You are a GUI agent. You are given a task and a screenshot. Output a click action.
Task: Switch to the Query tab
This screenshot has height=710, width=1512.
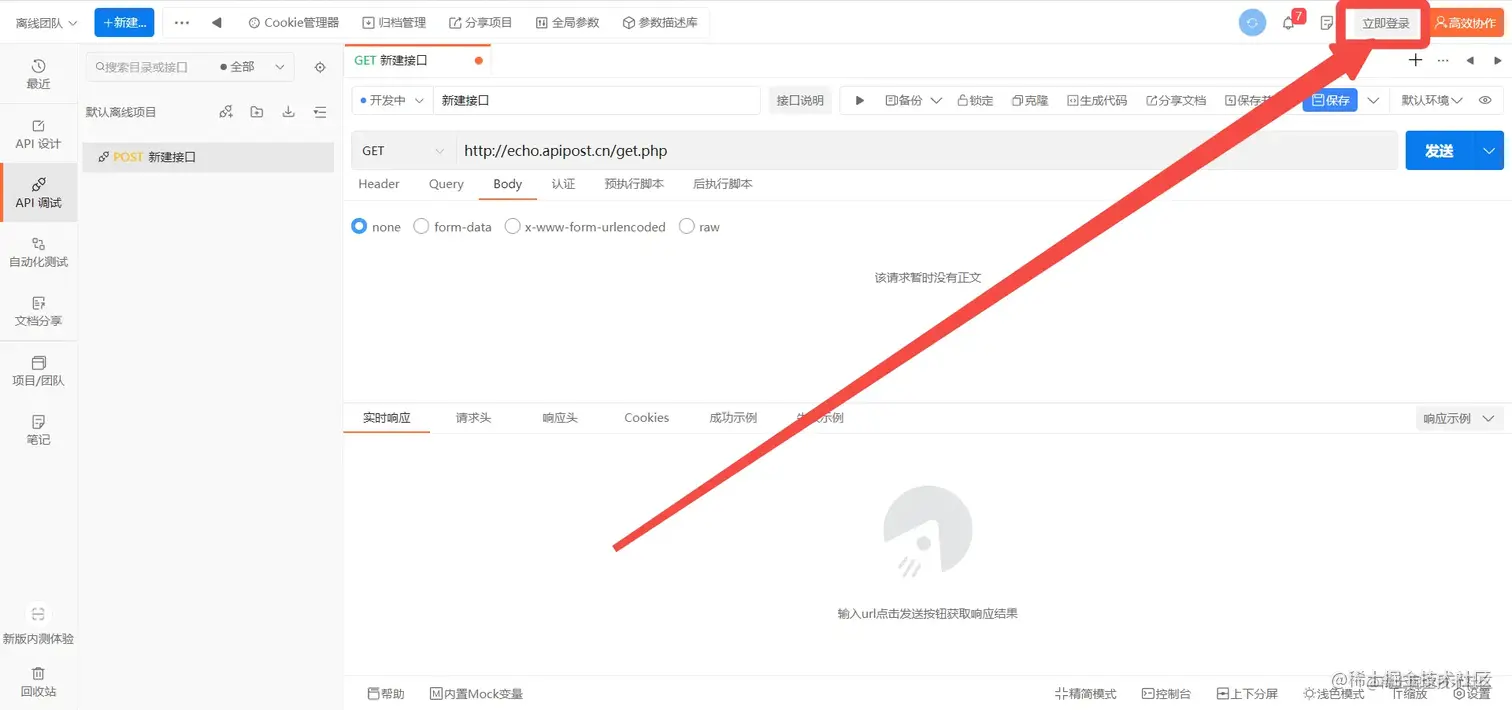[x=446, y=184]
